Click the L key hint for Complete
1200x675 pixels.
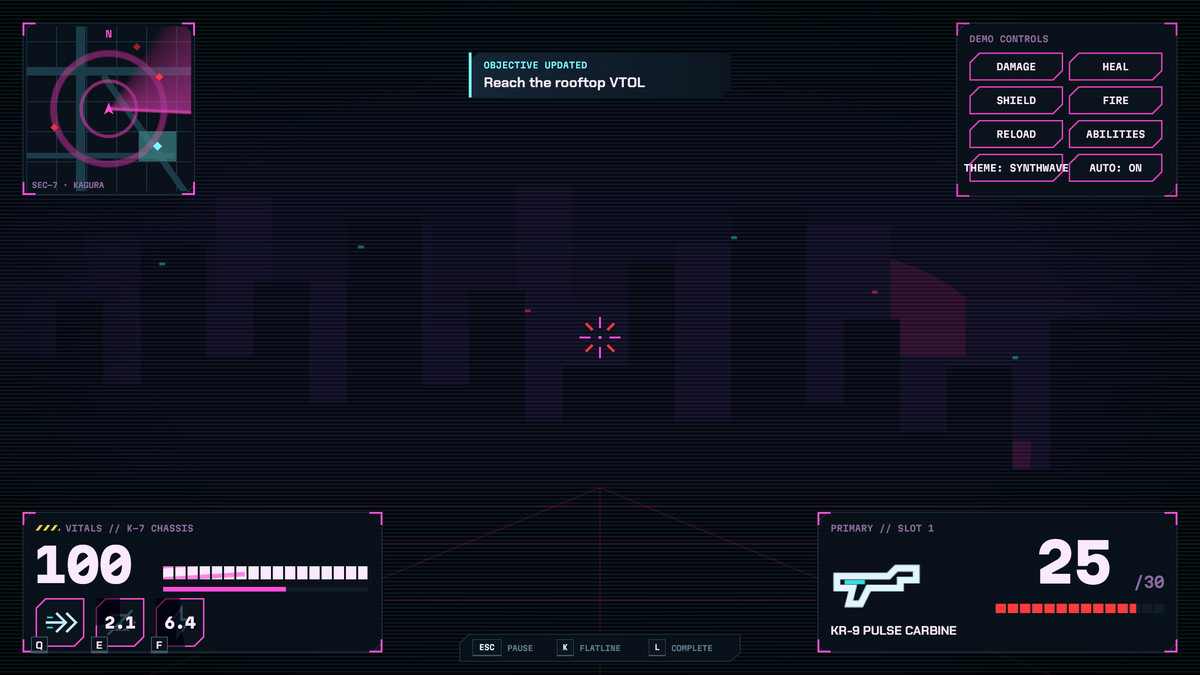pyautogui.click(x=656, y=648)
